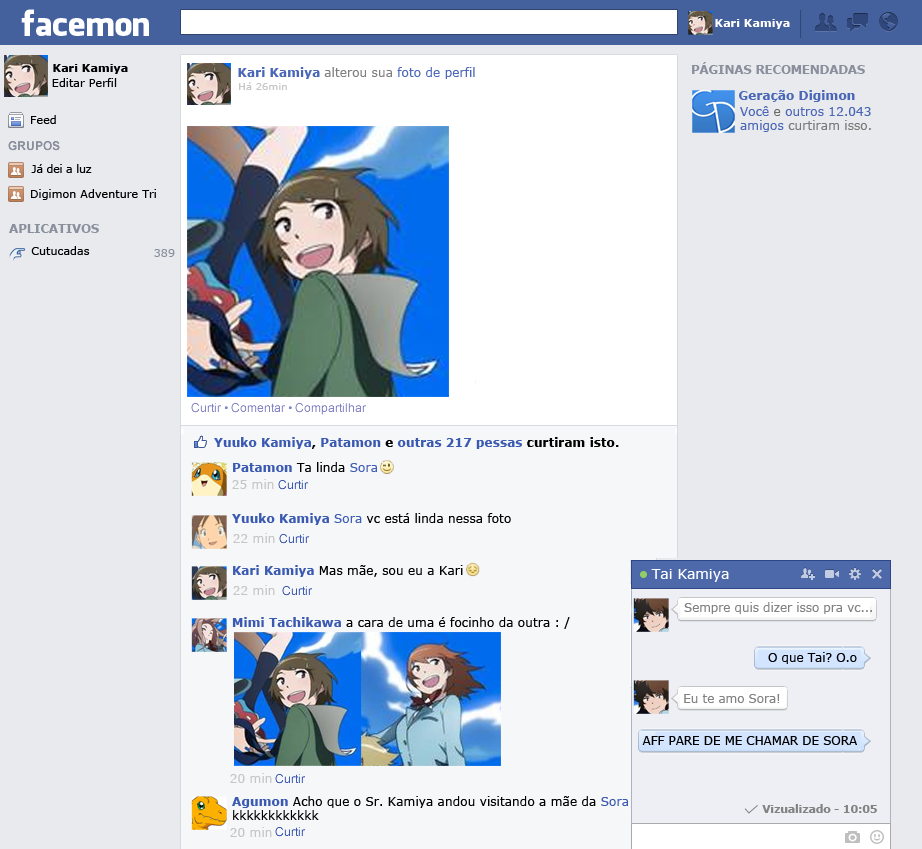Like Kari Kamiya's comment

coord(296,590)
